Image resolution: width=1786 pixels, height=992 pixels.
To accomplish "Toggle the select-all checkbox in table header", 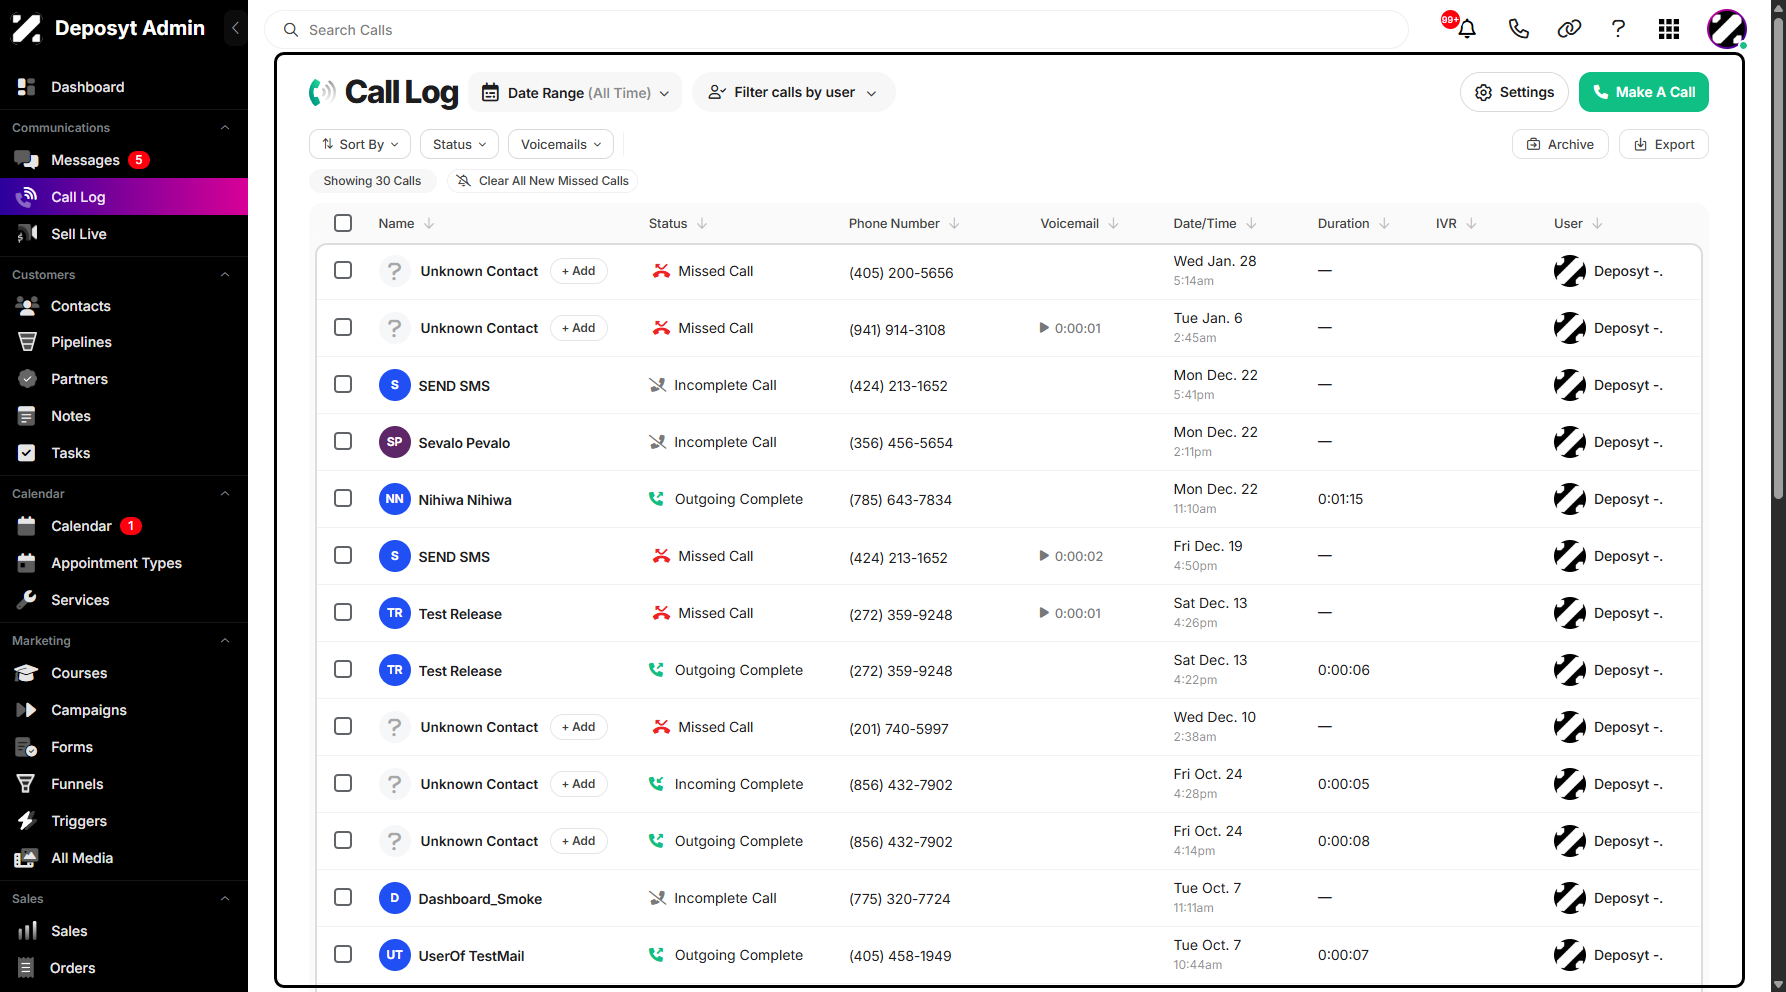I will [x=343, y=223].
